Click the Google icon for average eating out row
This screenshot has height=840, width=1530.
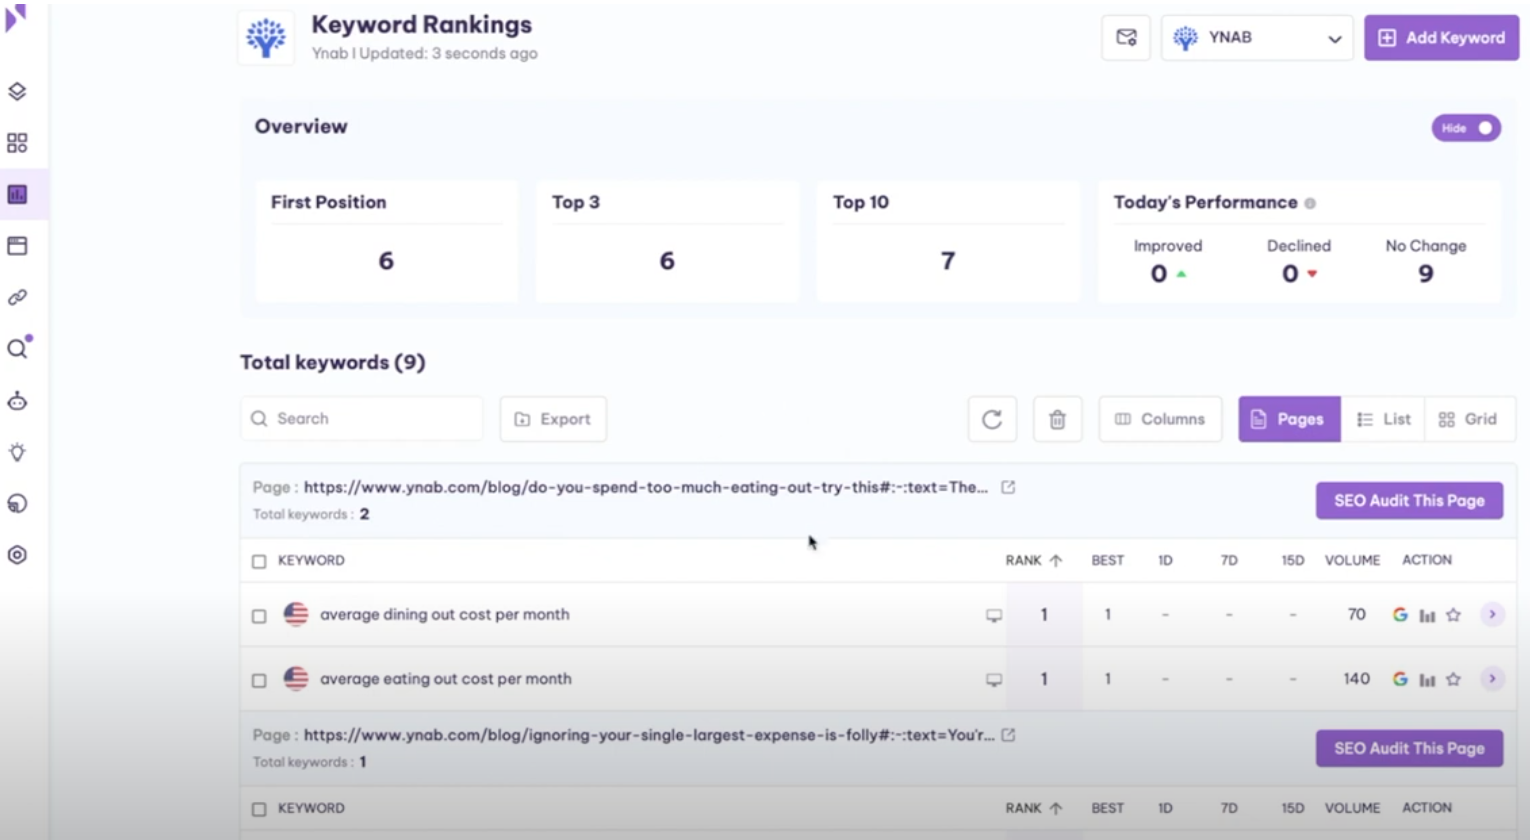click(1400, 679)
